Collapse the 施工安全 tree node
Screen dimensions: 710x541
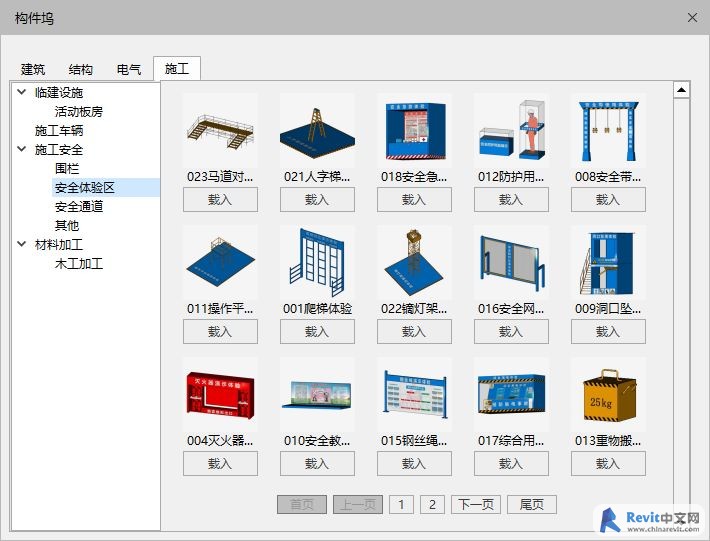tap(21, 149)
